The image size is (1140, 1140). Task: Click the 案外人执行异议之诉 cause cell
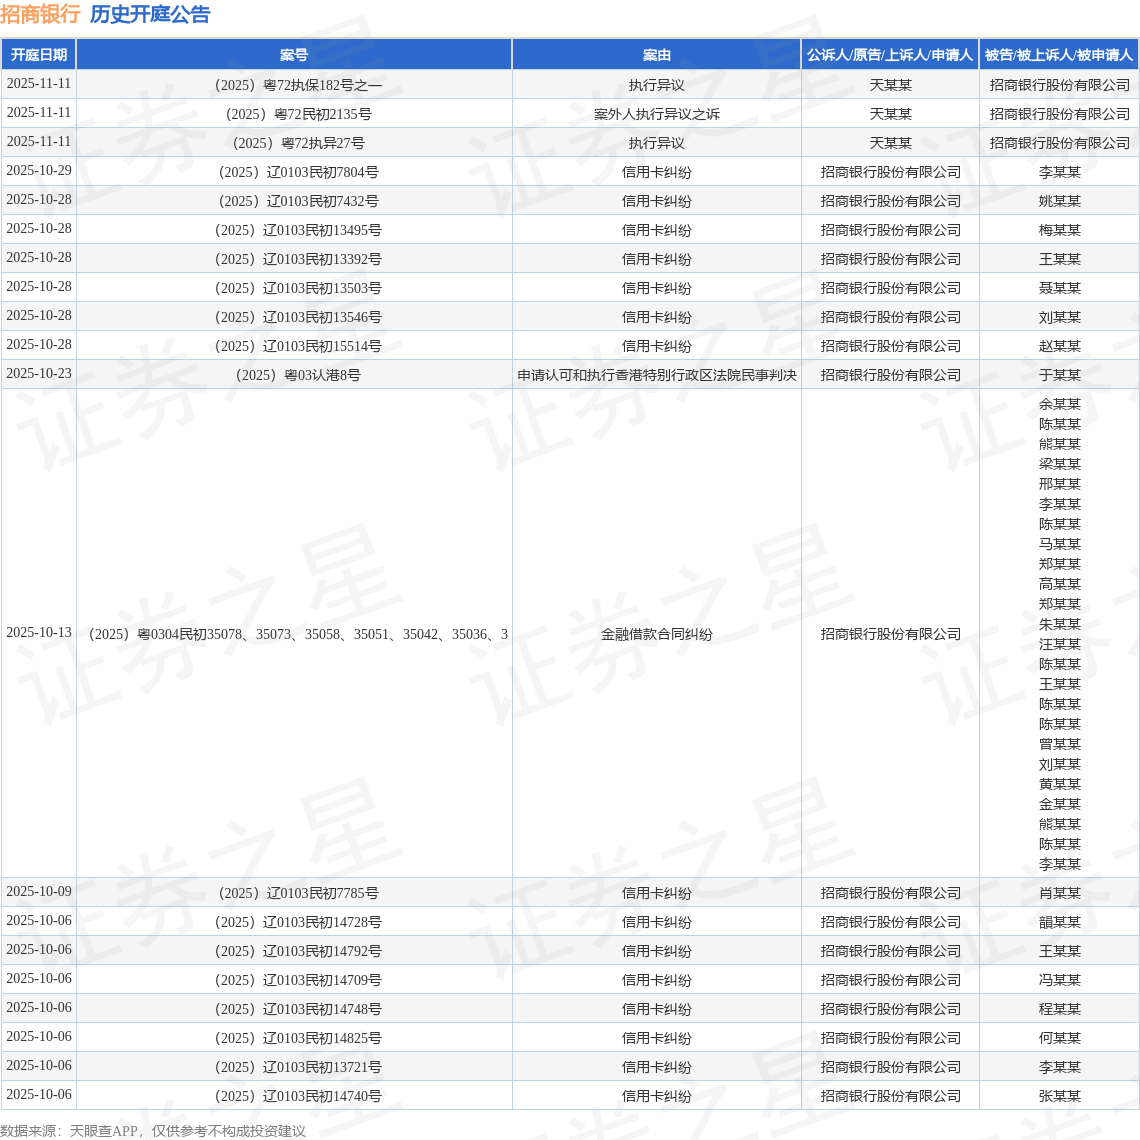(657, 114)
